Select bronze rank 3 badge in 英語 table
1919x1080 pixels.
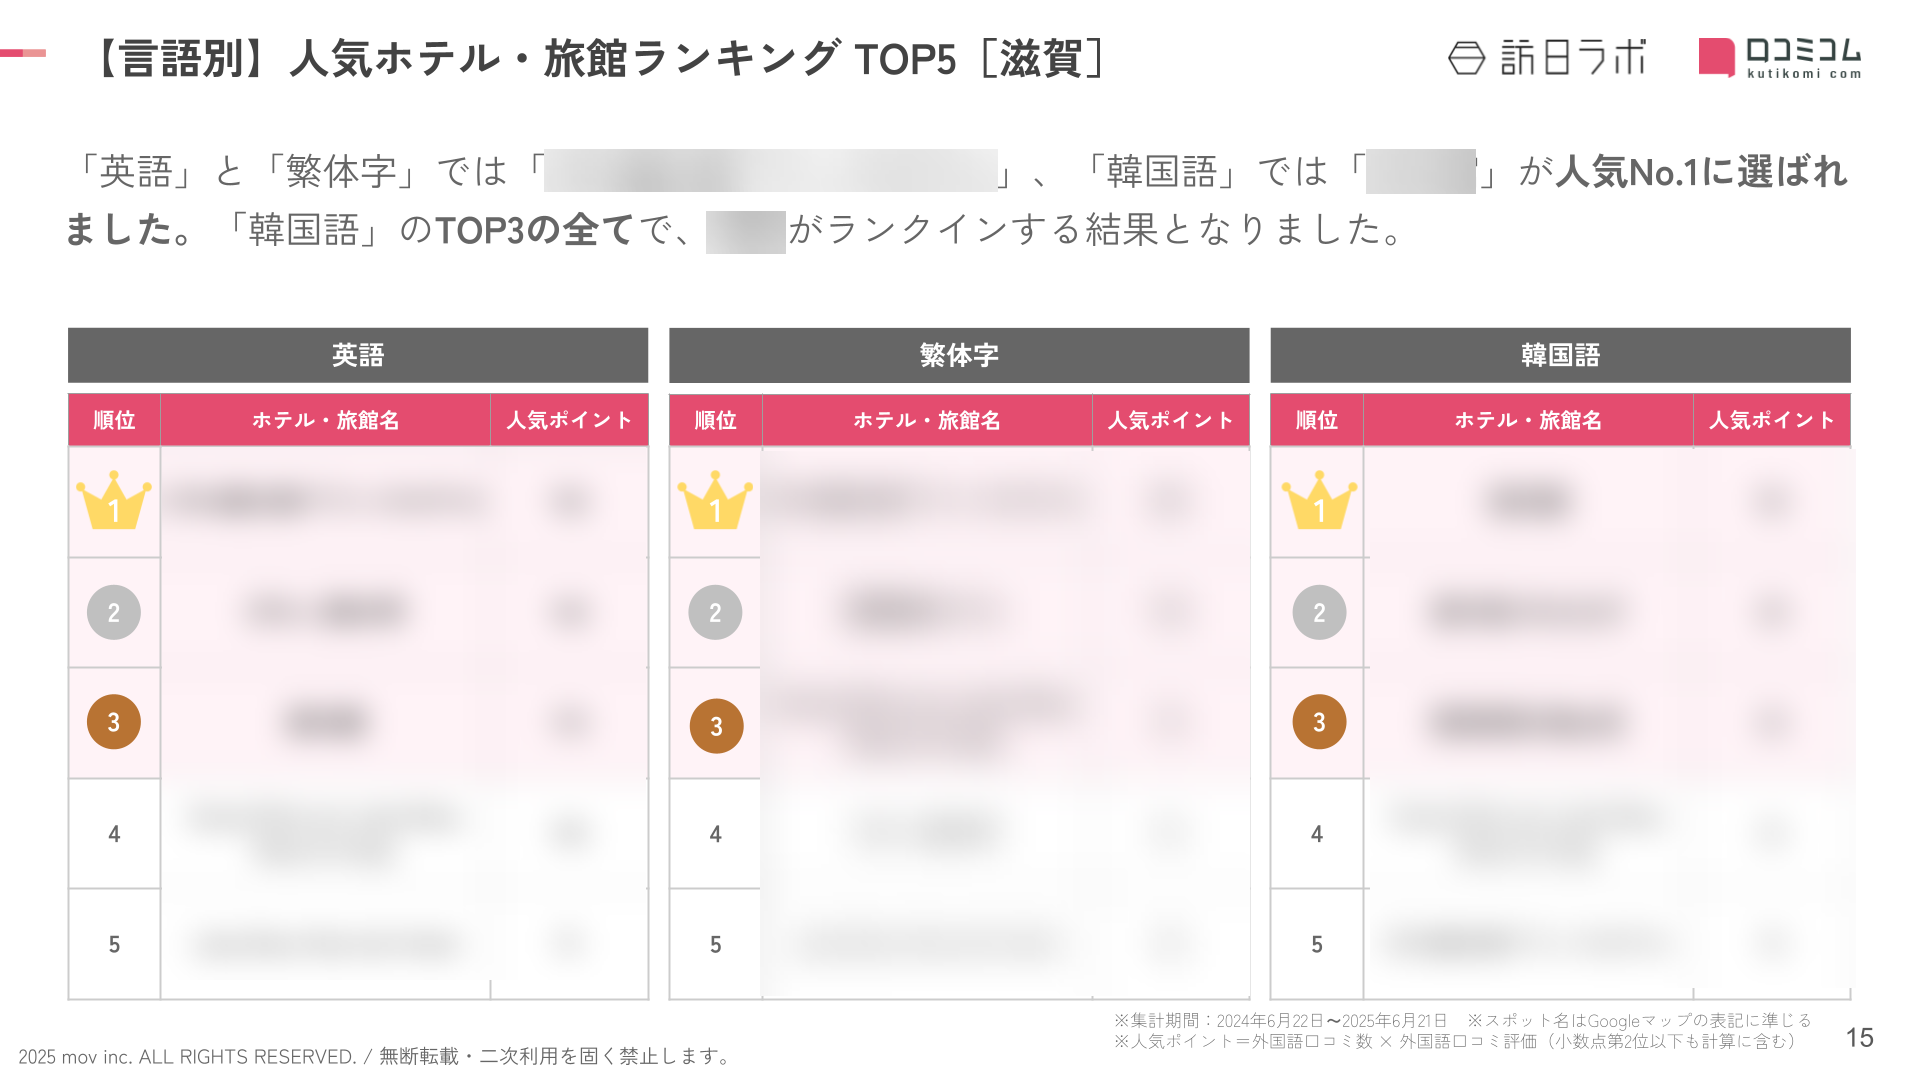[114, 722]
